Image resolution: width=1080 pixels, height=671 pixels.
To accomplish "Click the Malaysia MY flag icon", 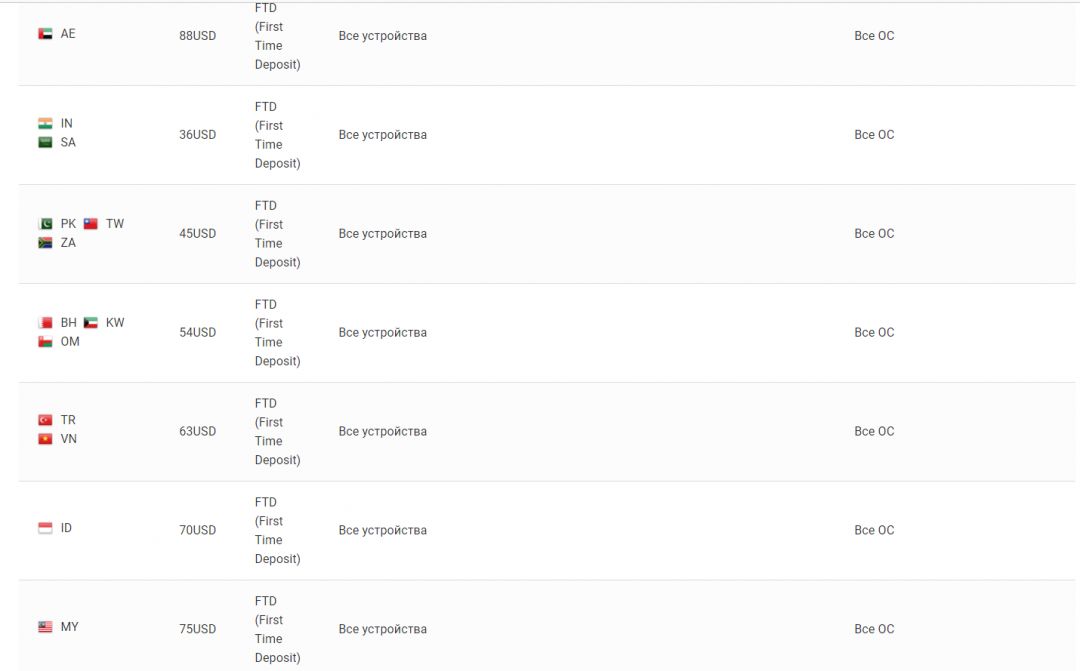I will tap(45, 627).
